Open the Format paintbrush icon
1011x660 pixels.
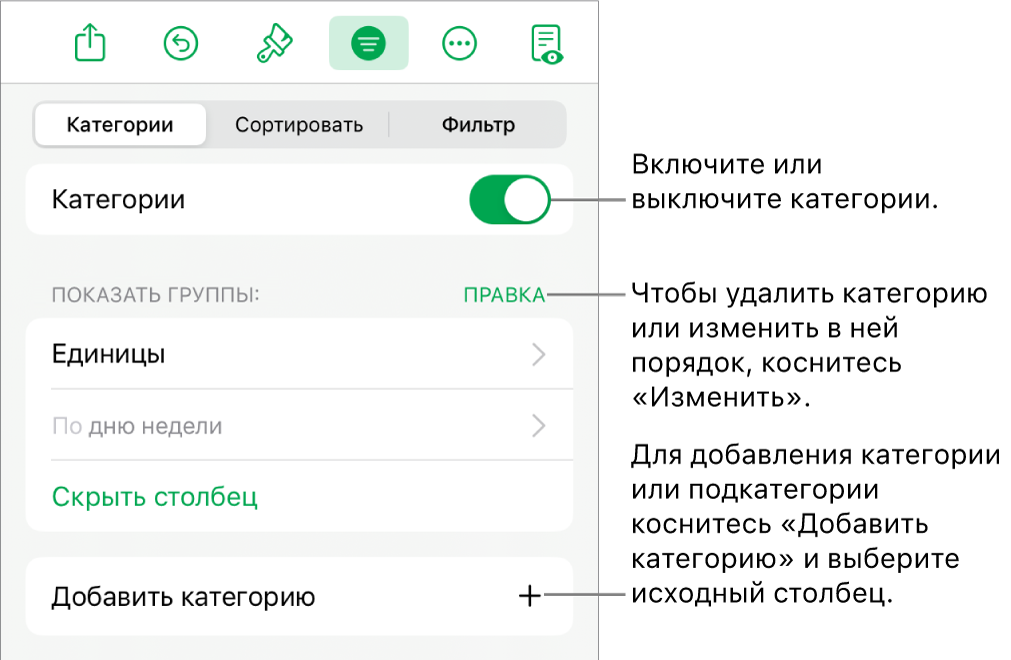click(275, 43)
